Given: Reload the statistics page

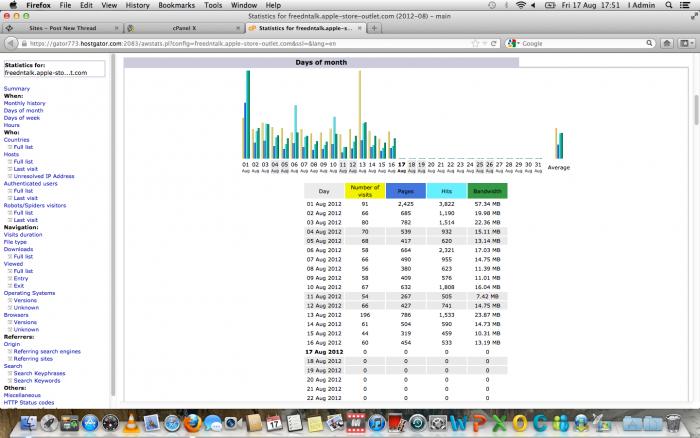Looking at the screenshot, I should (x=493, y=43).
